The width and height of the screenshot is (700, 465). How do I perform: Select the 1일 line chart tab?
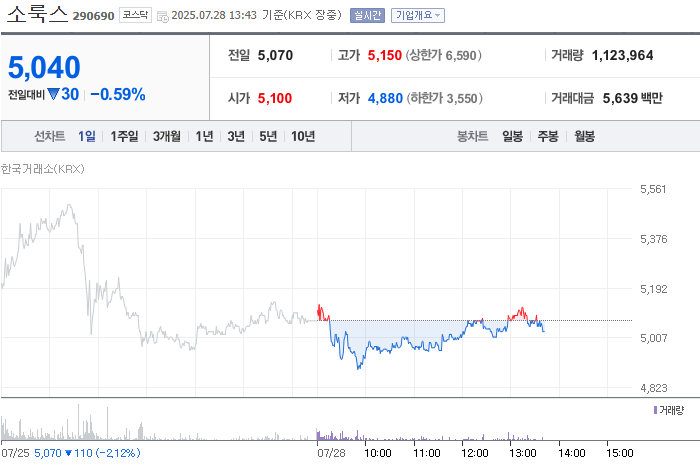[x=87, y=136]
